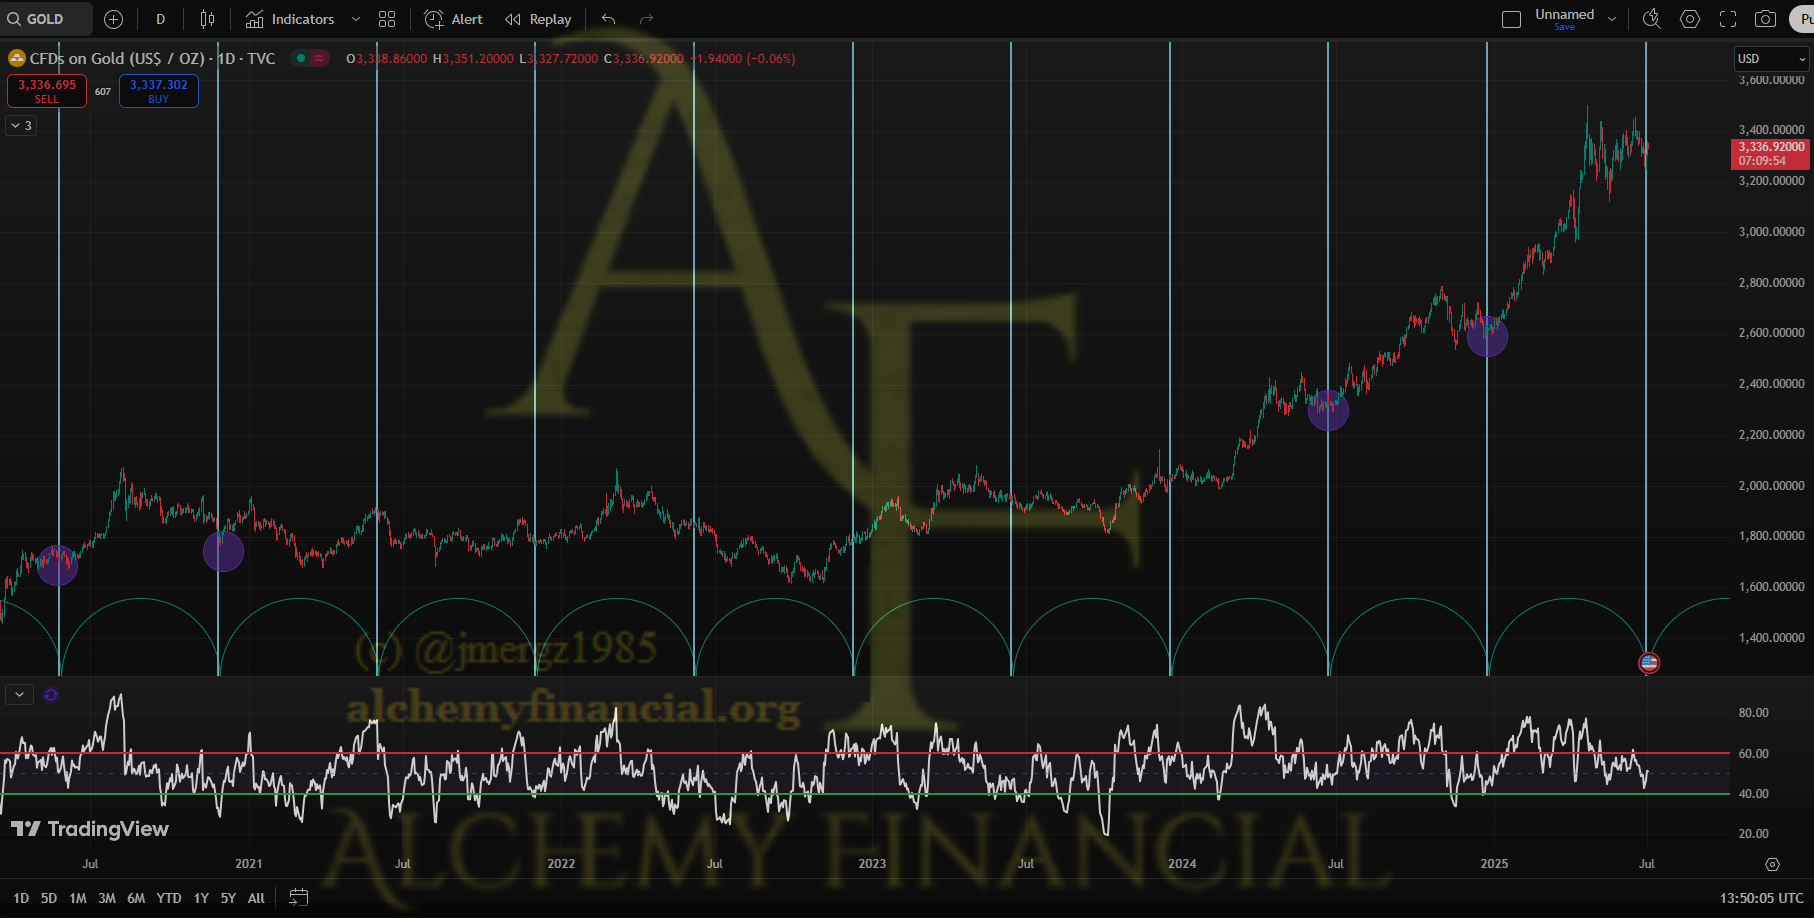Viewport: 1814px width, 918px height.
Task: Open the USD currency dropdown
Action: coord(1771,59)
